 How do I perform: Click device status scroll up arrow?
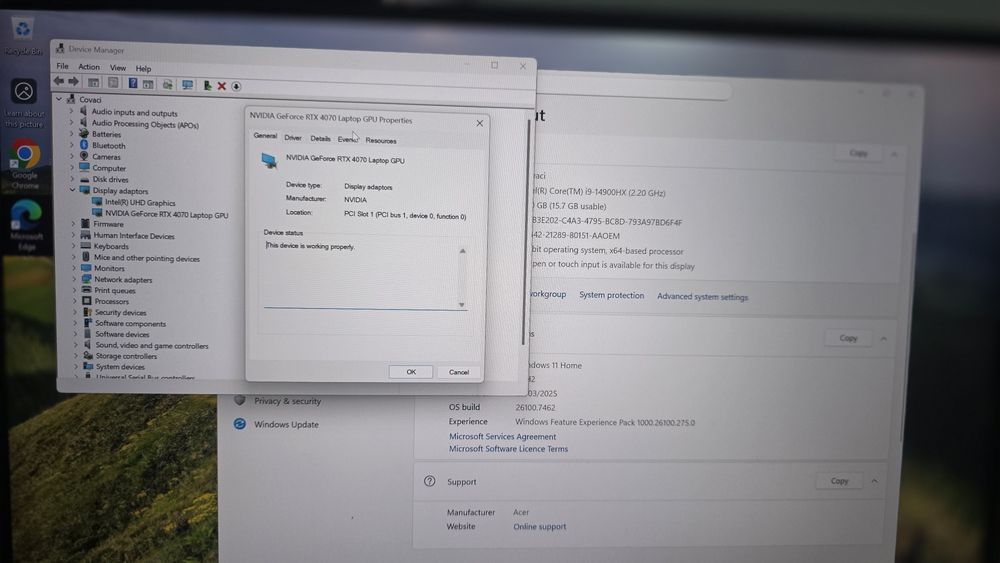(x=462, y=251)
